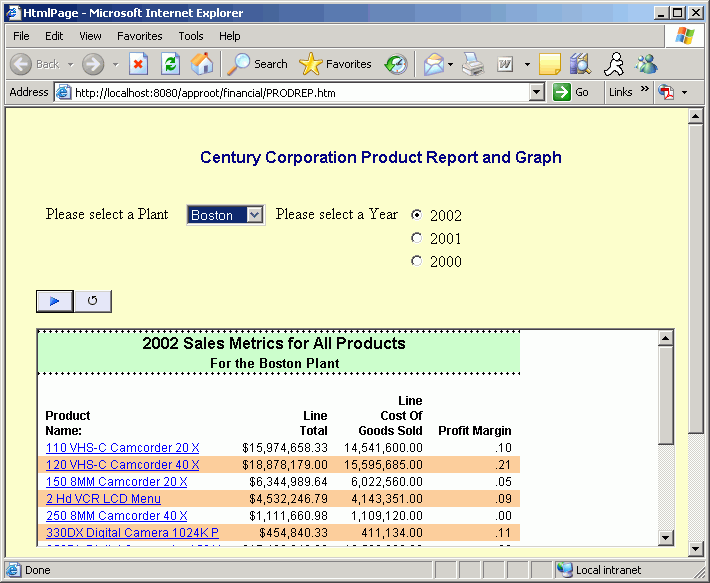Click the IE icon in title bar
The image size is (710, 583).
click(13, 12)
